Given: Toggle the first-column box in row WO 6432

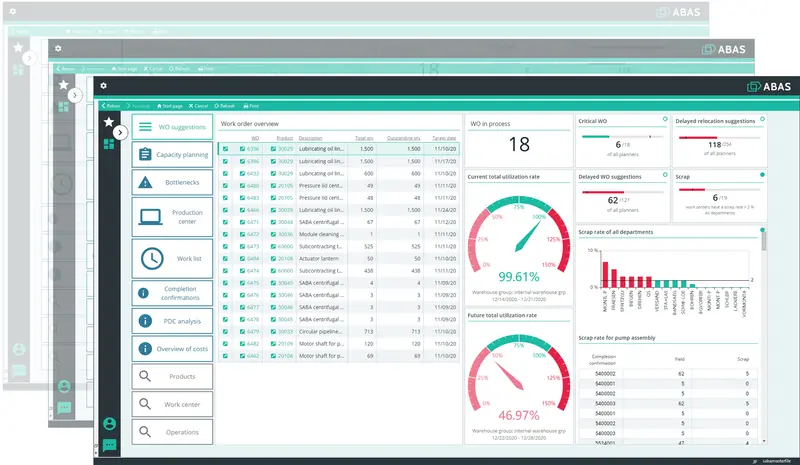Looking at the screenshot, I should click(x=225, y=173).
